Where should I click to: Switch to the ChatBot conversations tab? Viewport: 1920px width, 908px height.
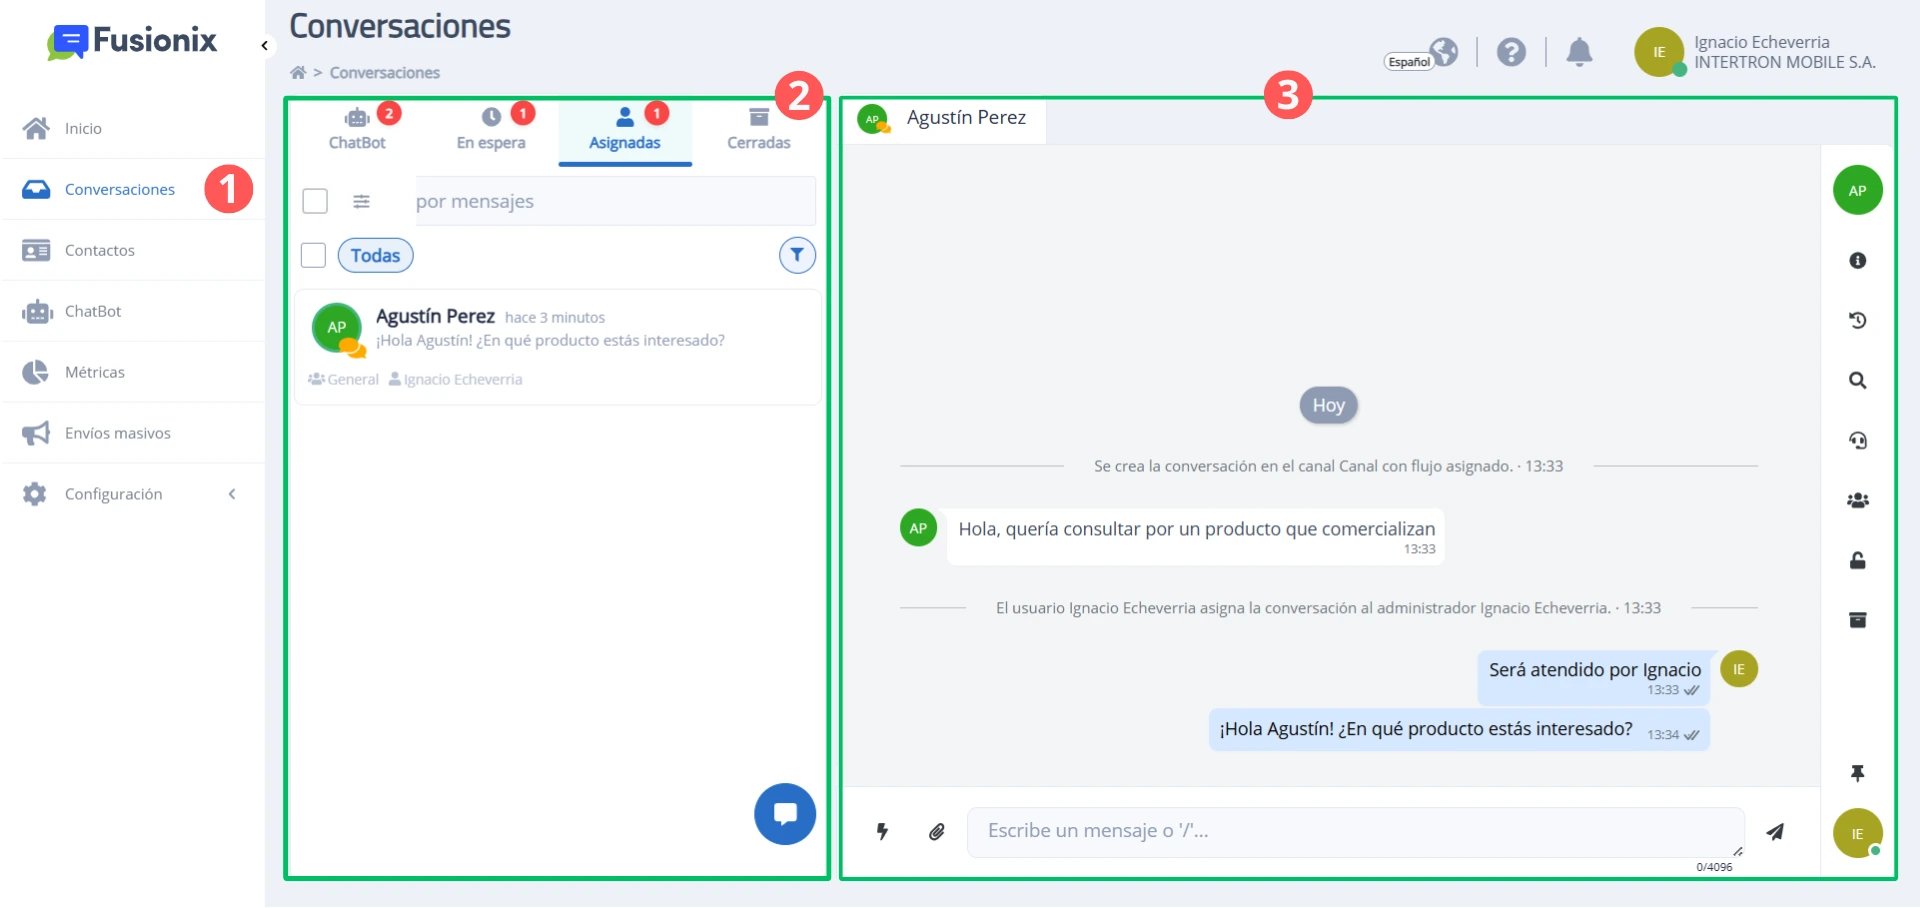point(357,130)
